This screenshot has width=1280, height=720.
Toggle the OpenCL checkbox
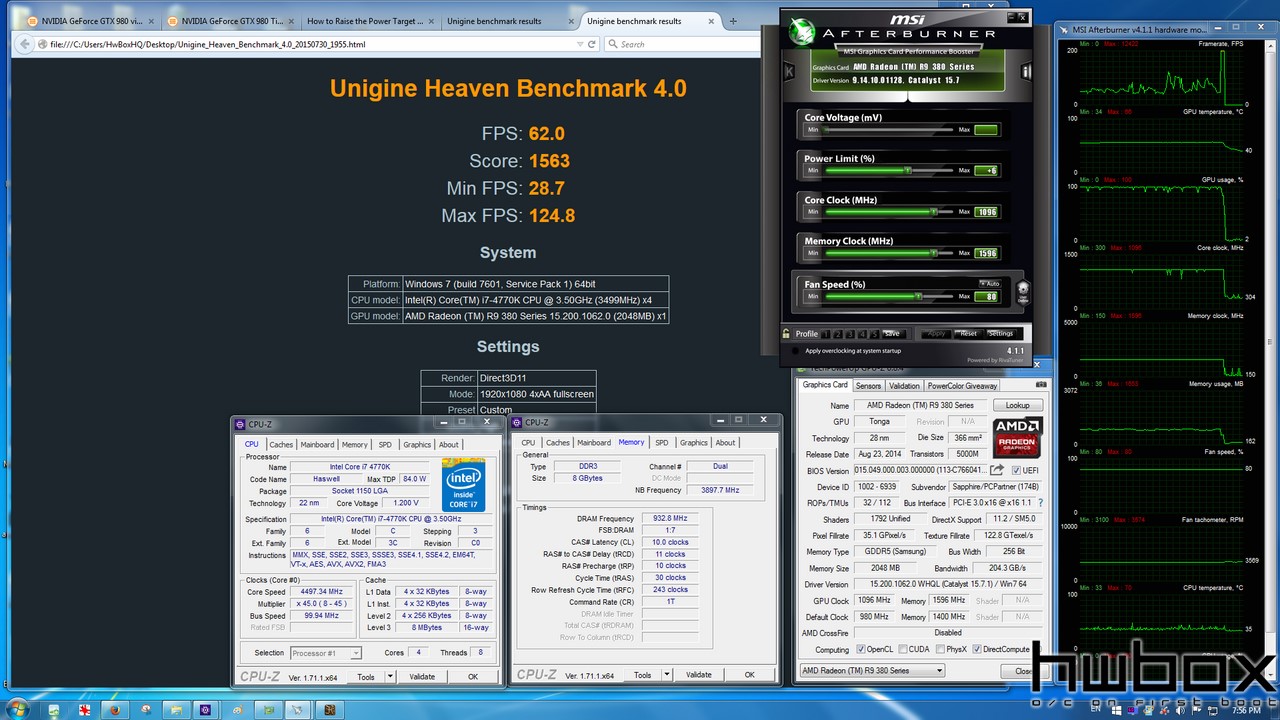(x=860, y=650)
